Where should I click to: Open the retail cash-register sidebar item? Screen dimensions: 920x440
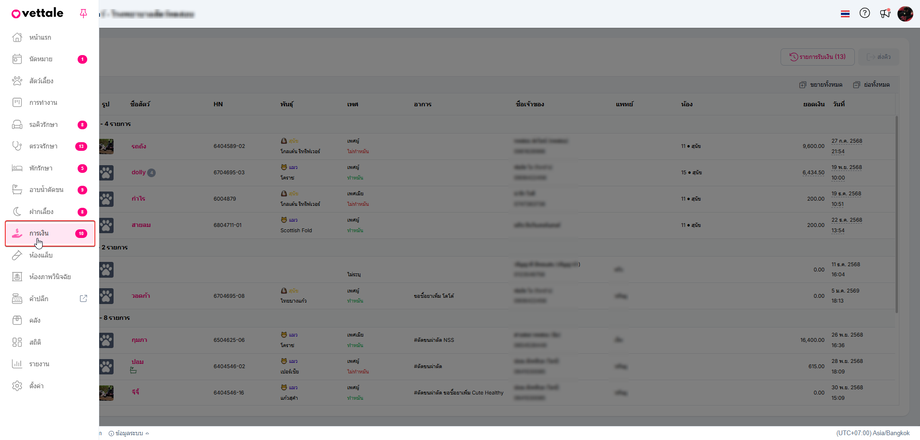click(x=49, y=299)
